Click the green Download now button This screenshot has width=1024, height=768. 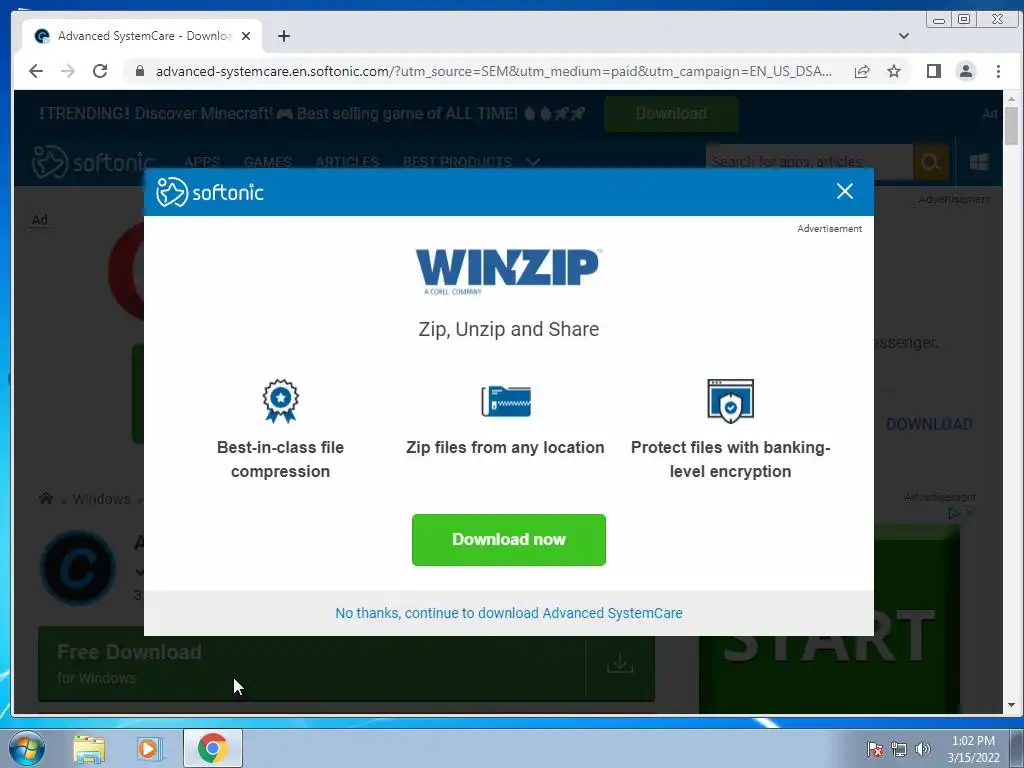pyautogui.click(x=509, y=539)
